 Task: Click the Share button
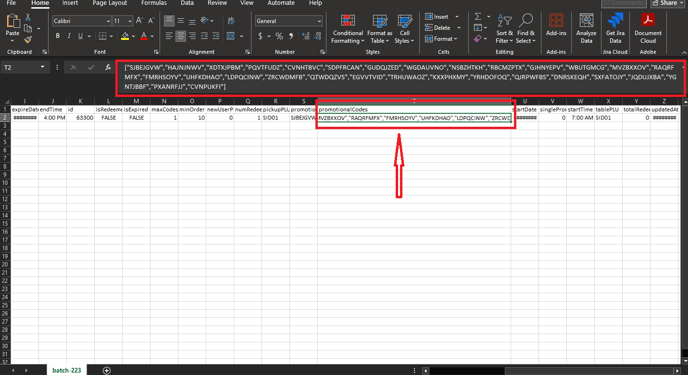(x=667, y=3)
